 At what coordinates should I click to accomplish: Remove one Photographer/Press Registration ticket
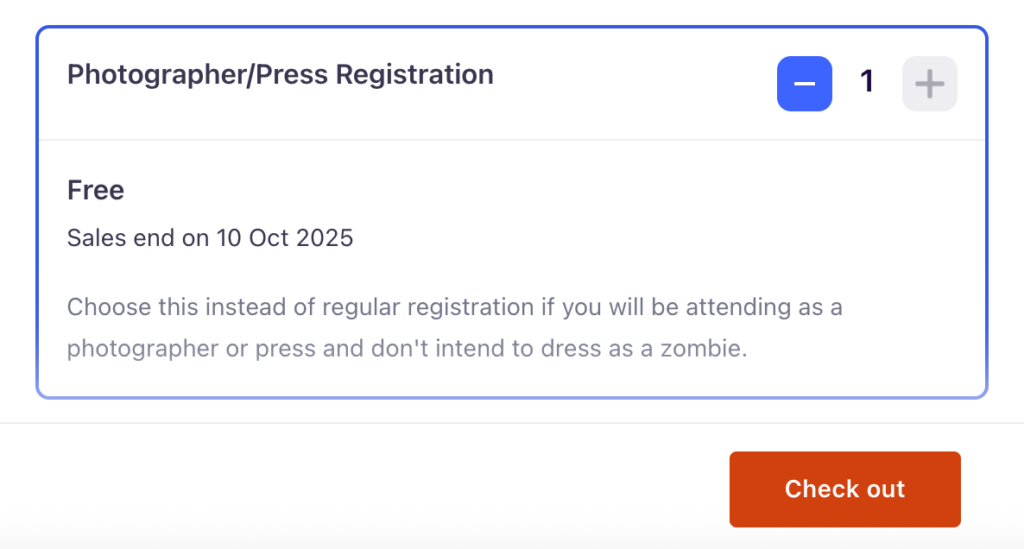point(804,84)
